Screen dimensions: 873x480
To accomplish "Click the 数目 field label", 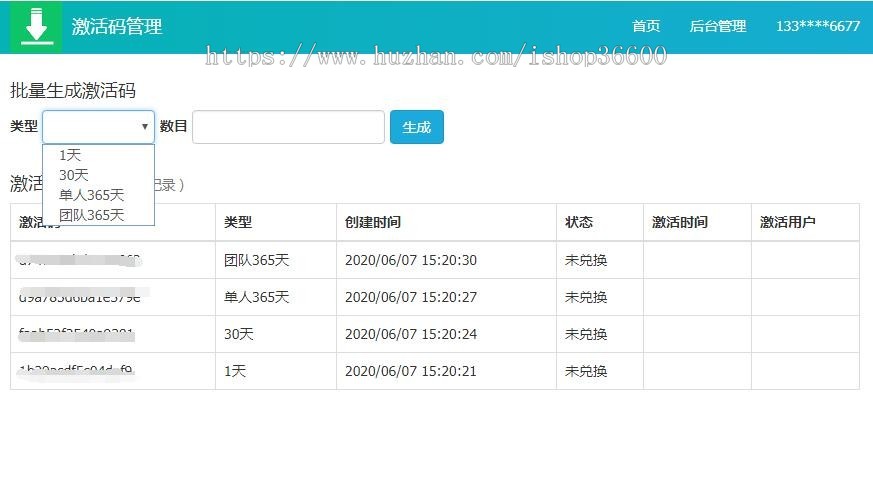I will pyautogui.click(x=173, y=126).
